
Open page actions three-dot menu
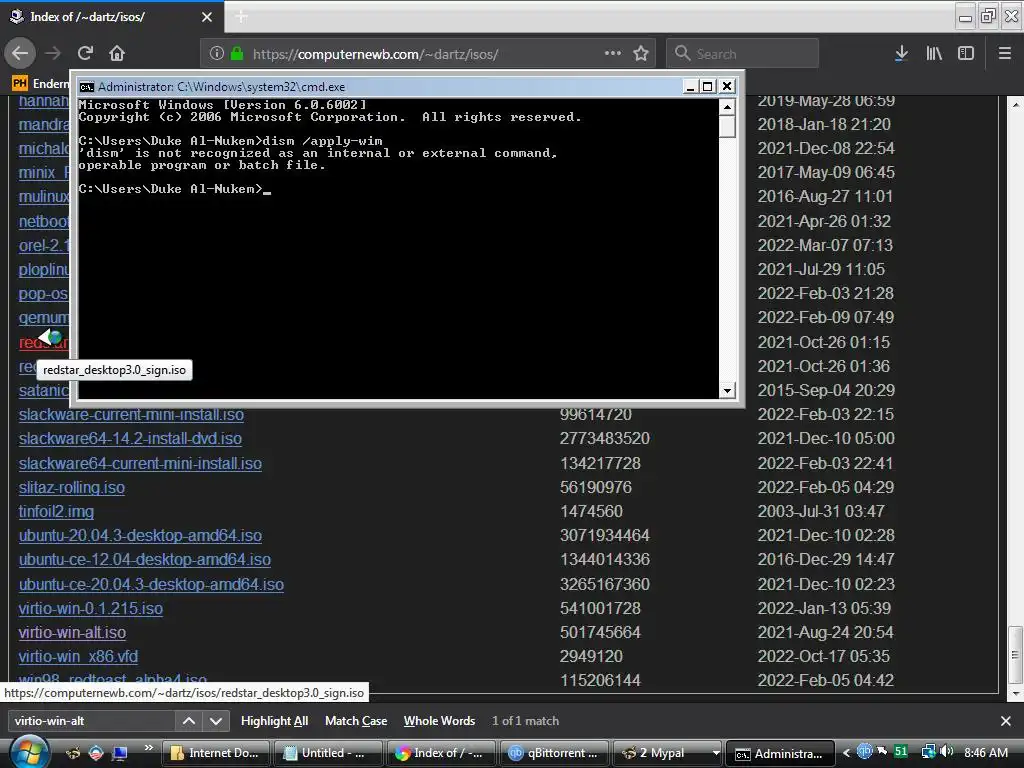(x=613, y=53)
